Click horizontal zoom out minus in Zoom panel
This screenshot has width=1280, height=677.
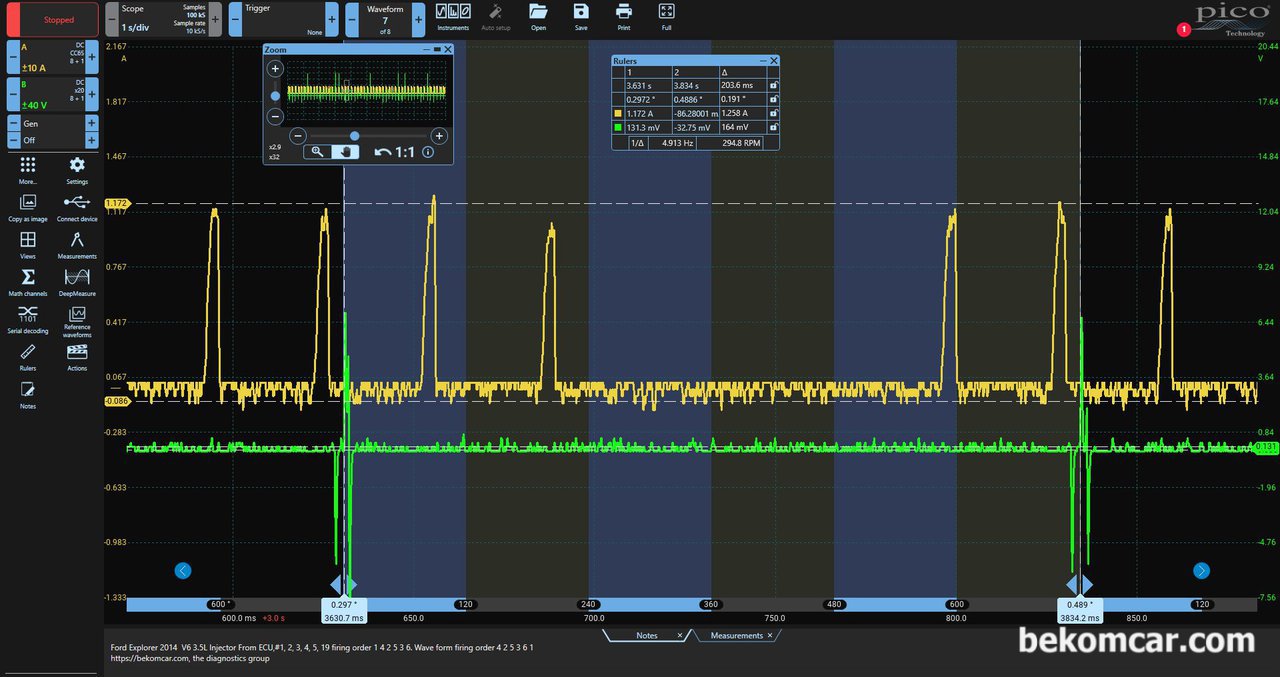pos(297,135)
